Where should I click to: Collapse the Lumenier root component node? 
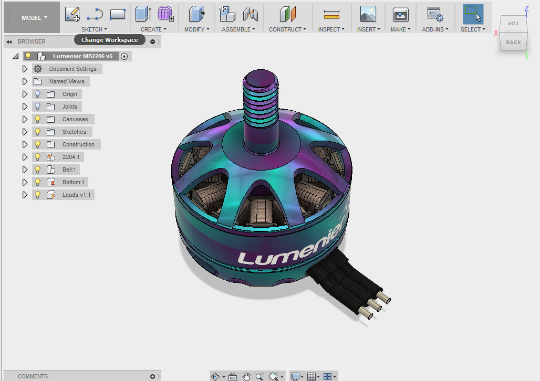point(15,56)
